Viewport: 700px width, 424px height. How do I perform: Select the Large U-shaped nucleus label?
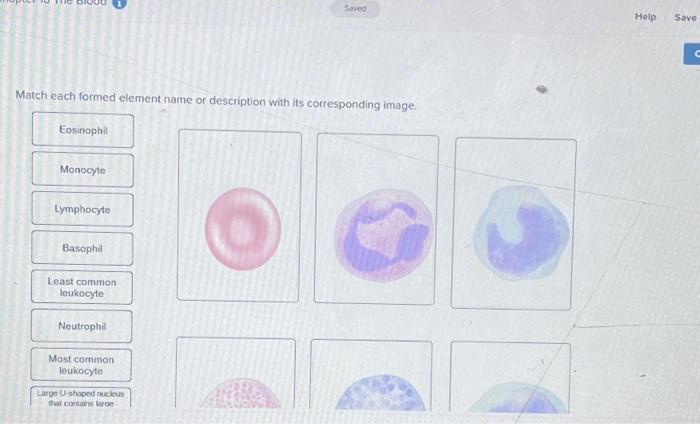click(80, 397)
